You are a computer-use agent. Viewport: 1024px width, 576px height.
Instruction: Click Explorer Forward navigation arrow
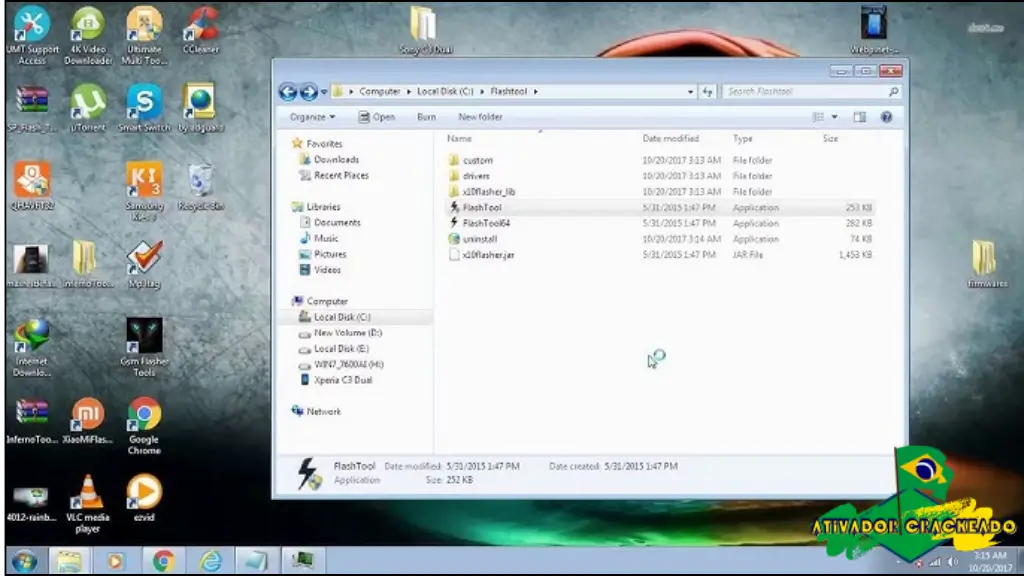coord(308,91)
